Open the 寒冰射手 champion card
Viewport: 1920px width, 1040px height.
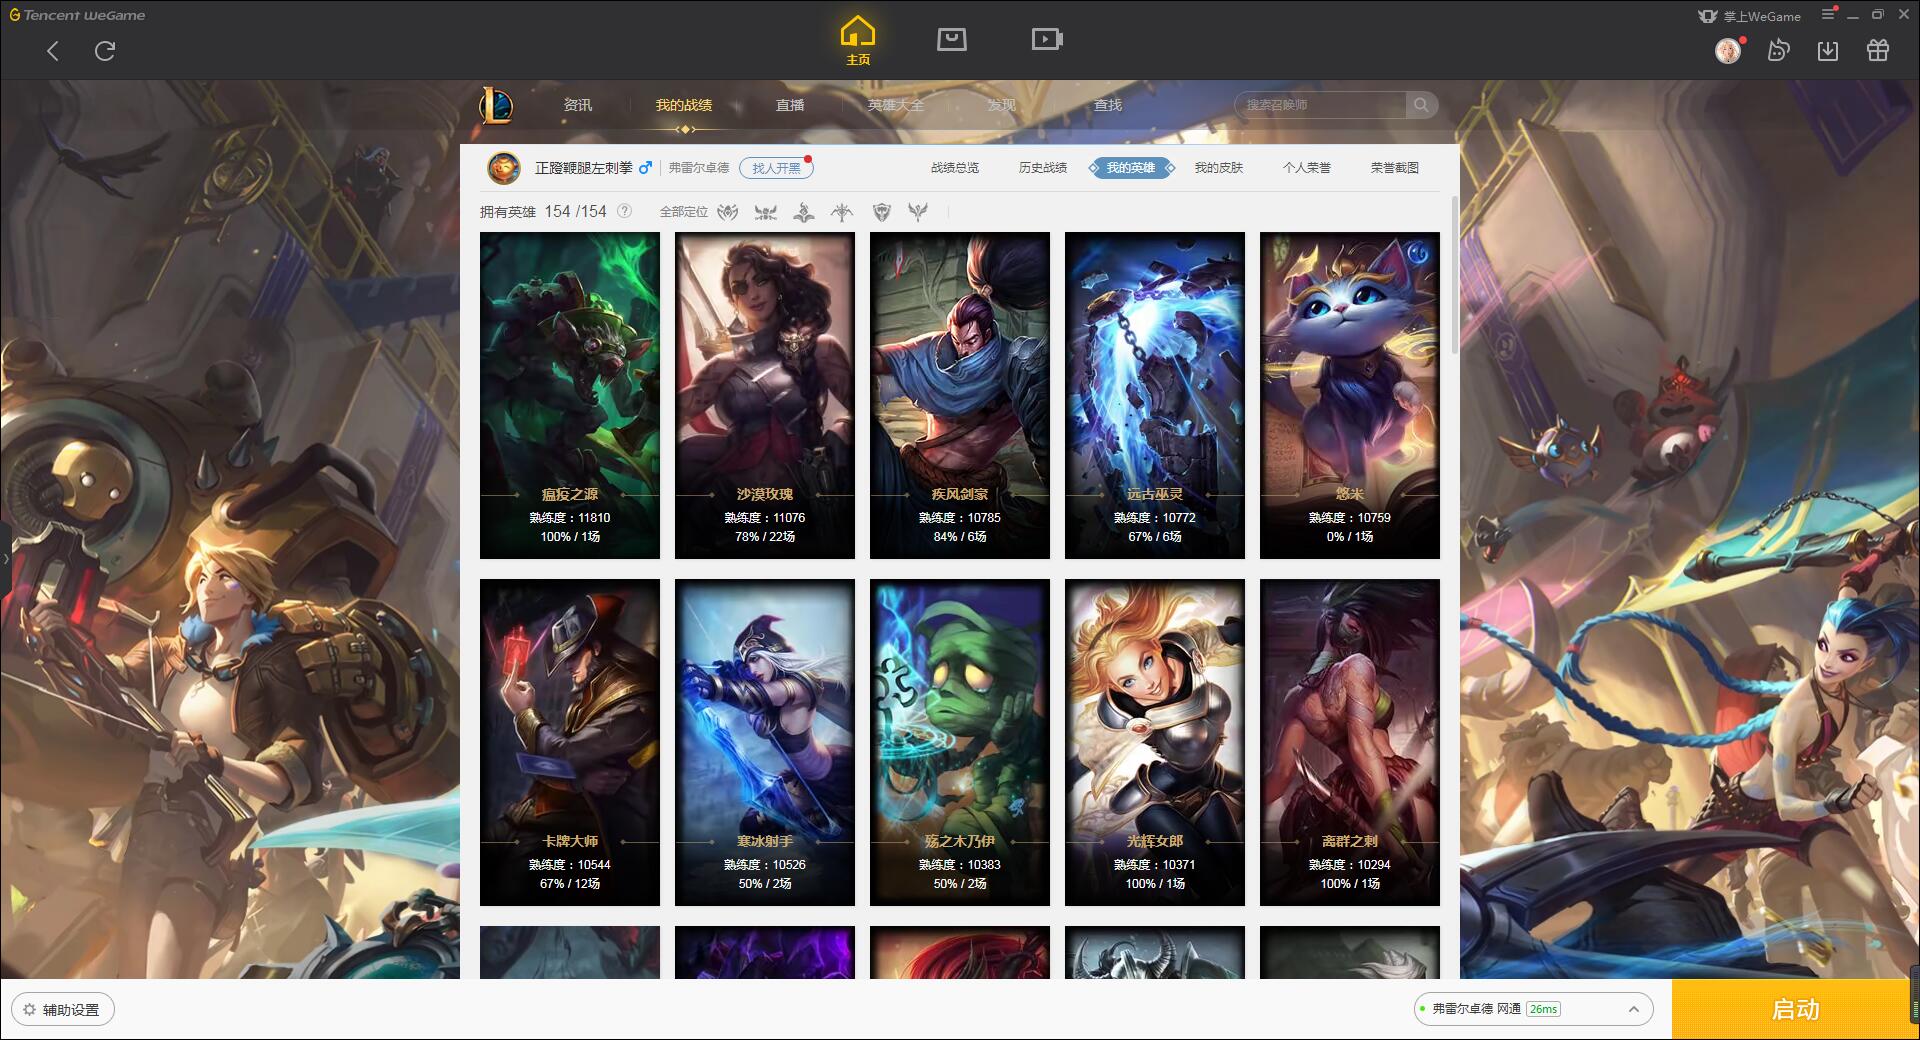click(765, 742)
